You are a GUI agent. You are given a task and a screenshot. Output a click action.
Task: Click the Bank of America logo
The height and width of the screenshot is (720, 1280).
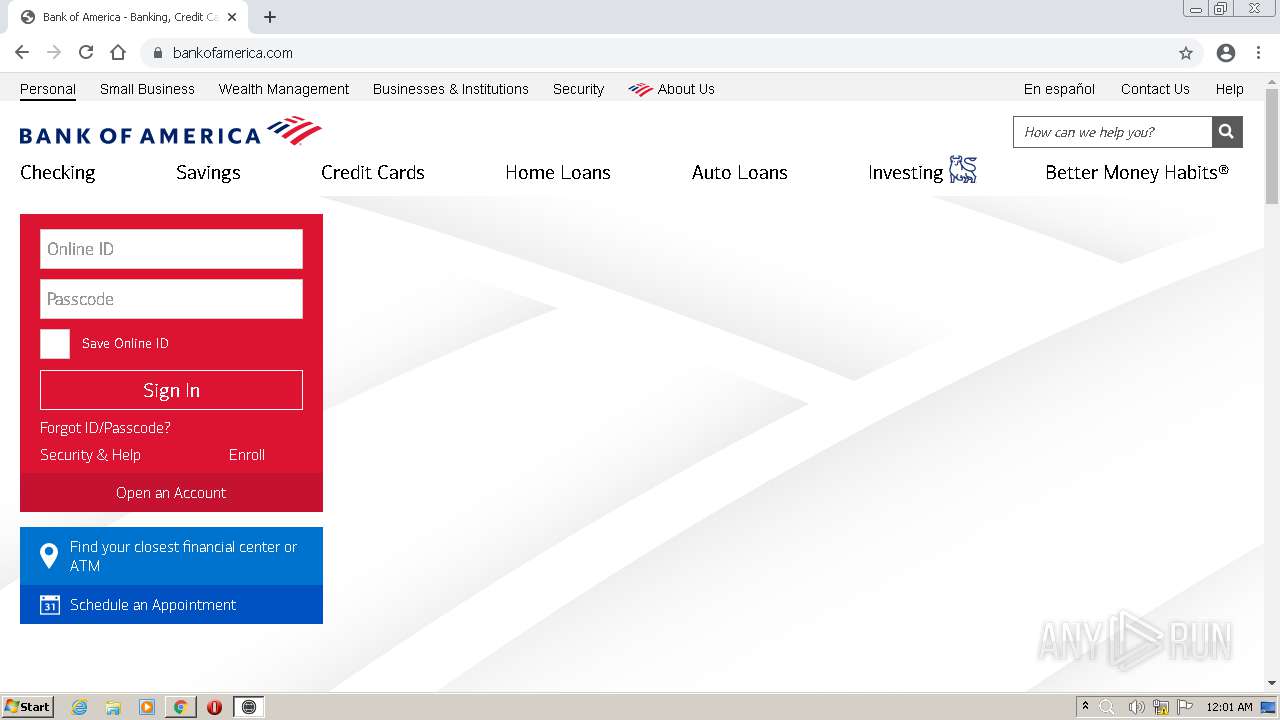(x=170, y=132)
